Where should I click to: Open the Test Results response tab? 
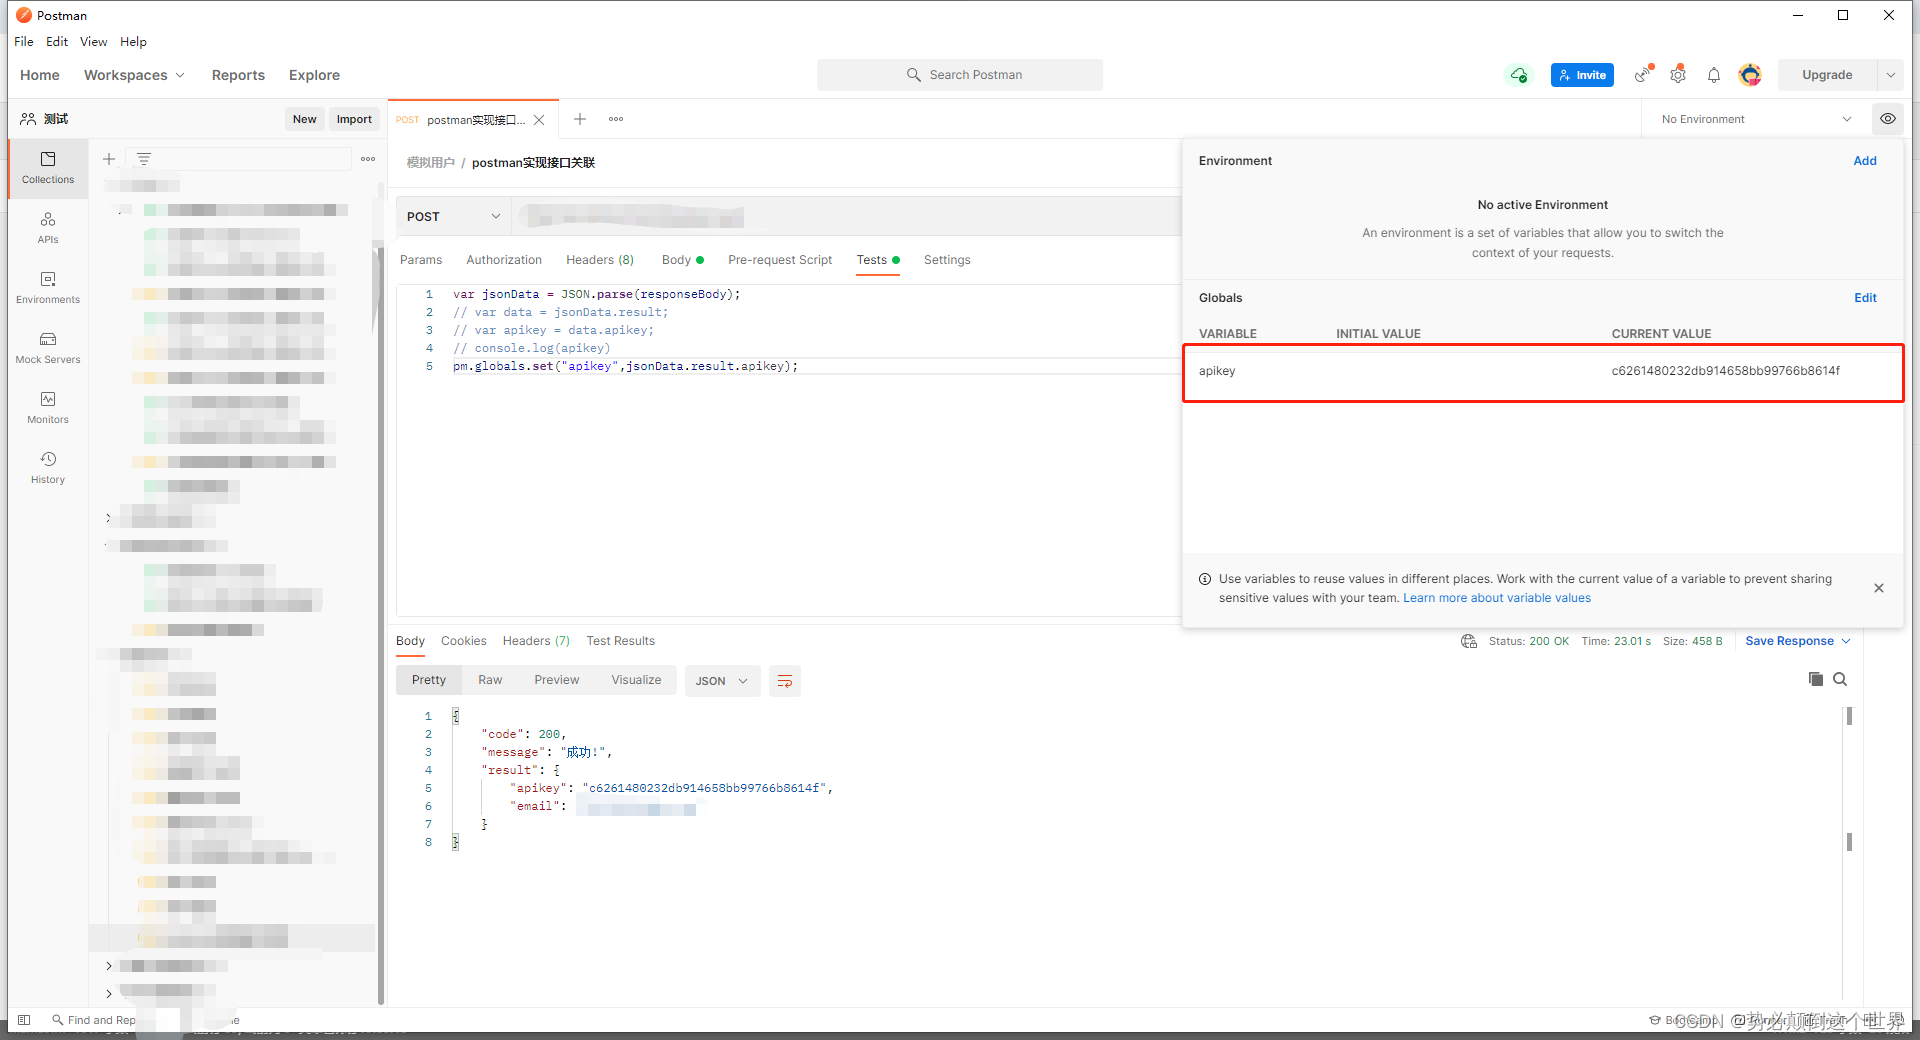pyautogui.click(x=621, y=641)
